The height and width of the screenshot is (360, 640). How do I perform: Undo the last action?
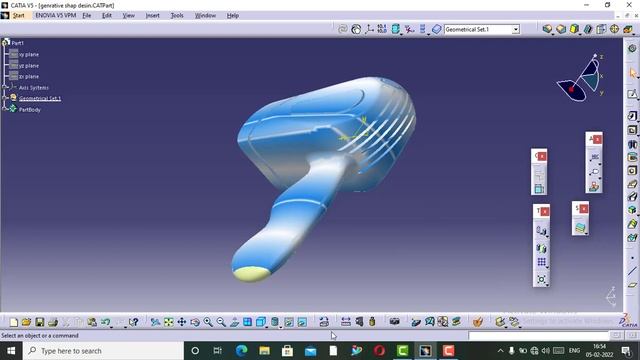tap(105, 322)
